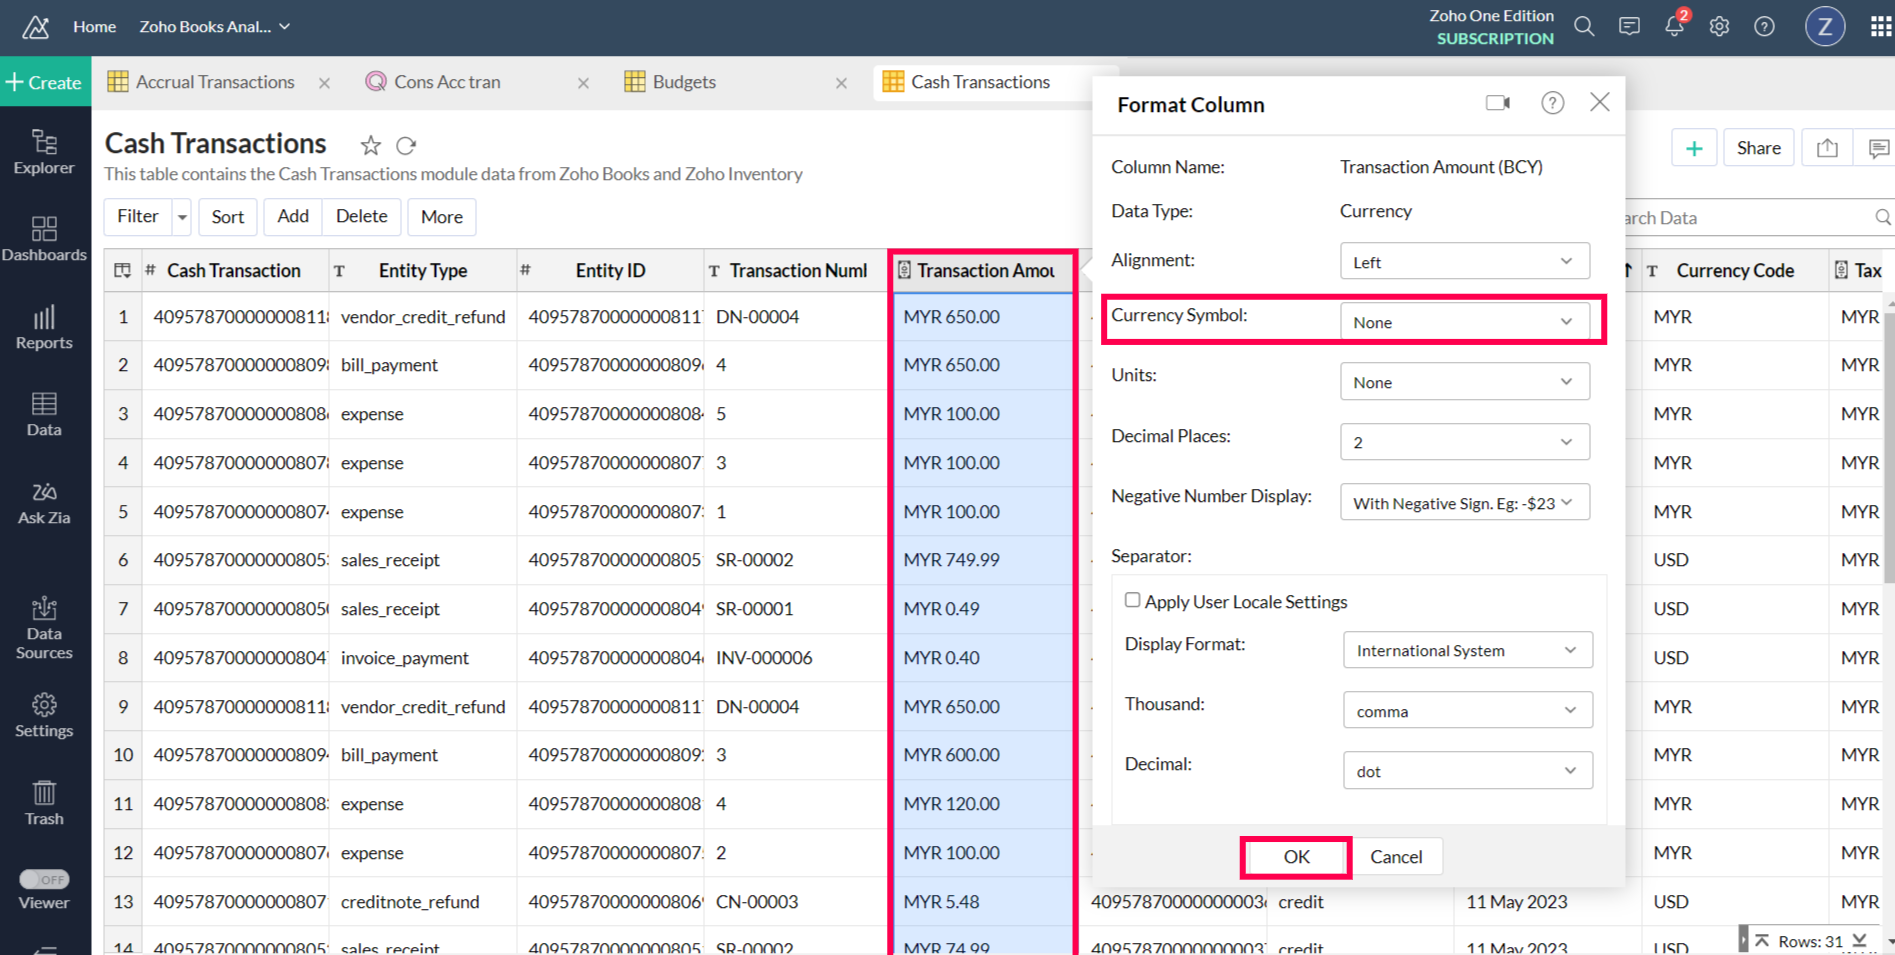Open the More menu button
This screenshot has height=955, width=1895.
coord(442,217)
